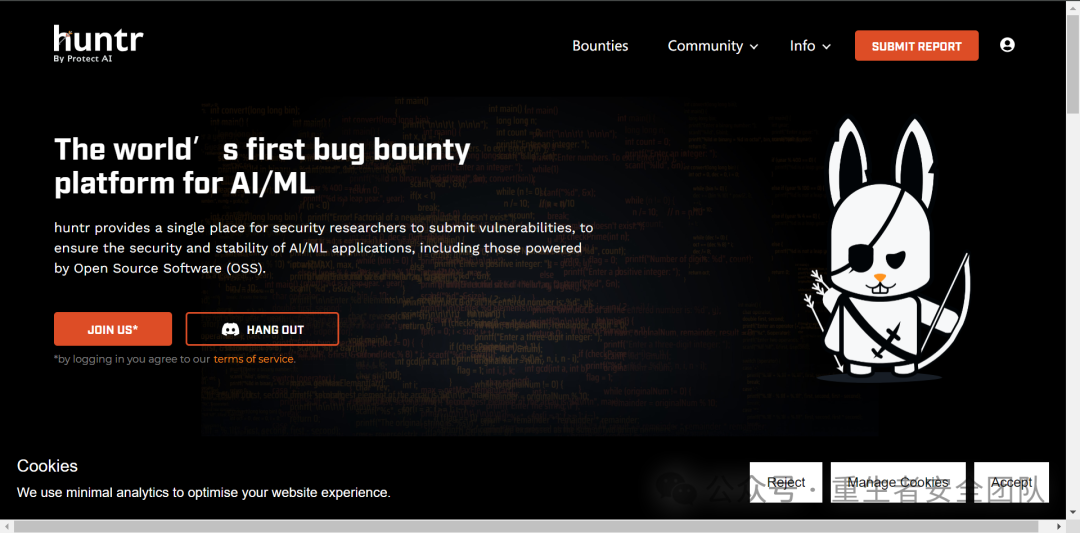Click the vertical scrollbar thumb
This screenshot has width=1080, height=533.
point(1073,62)
